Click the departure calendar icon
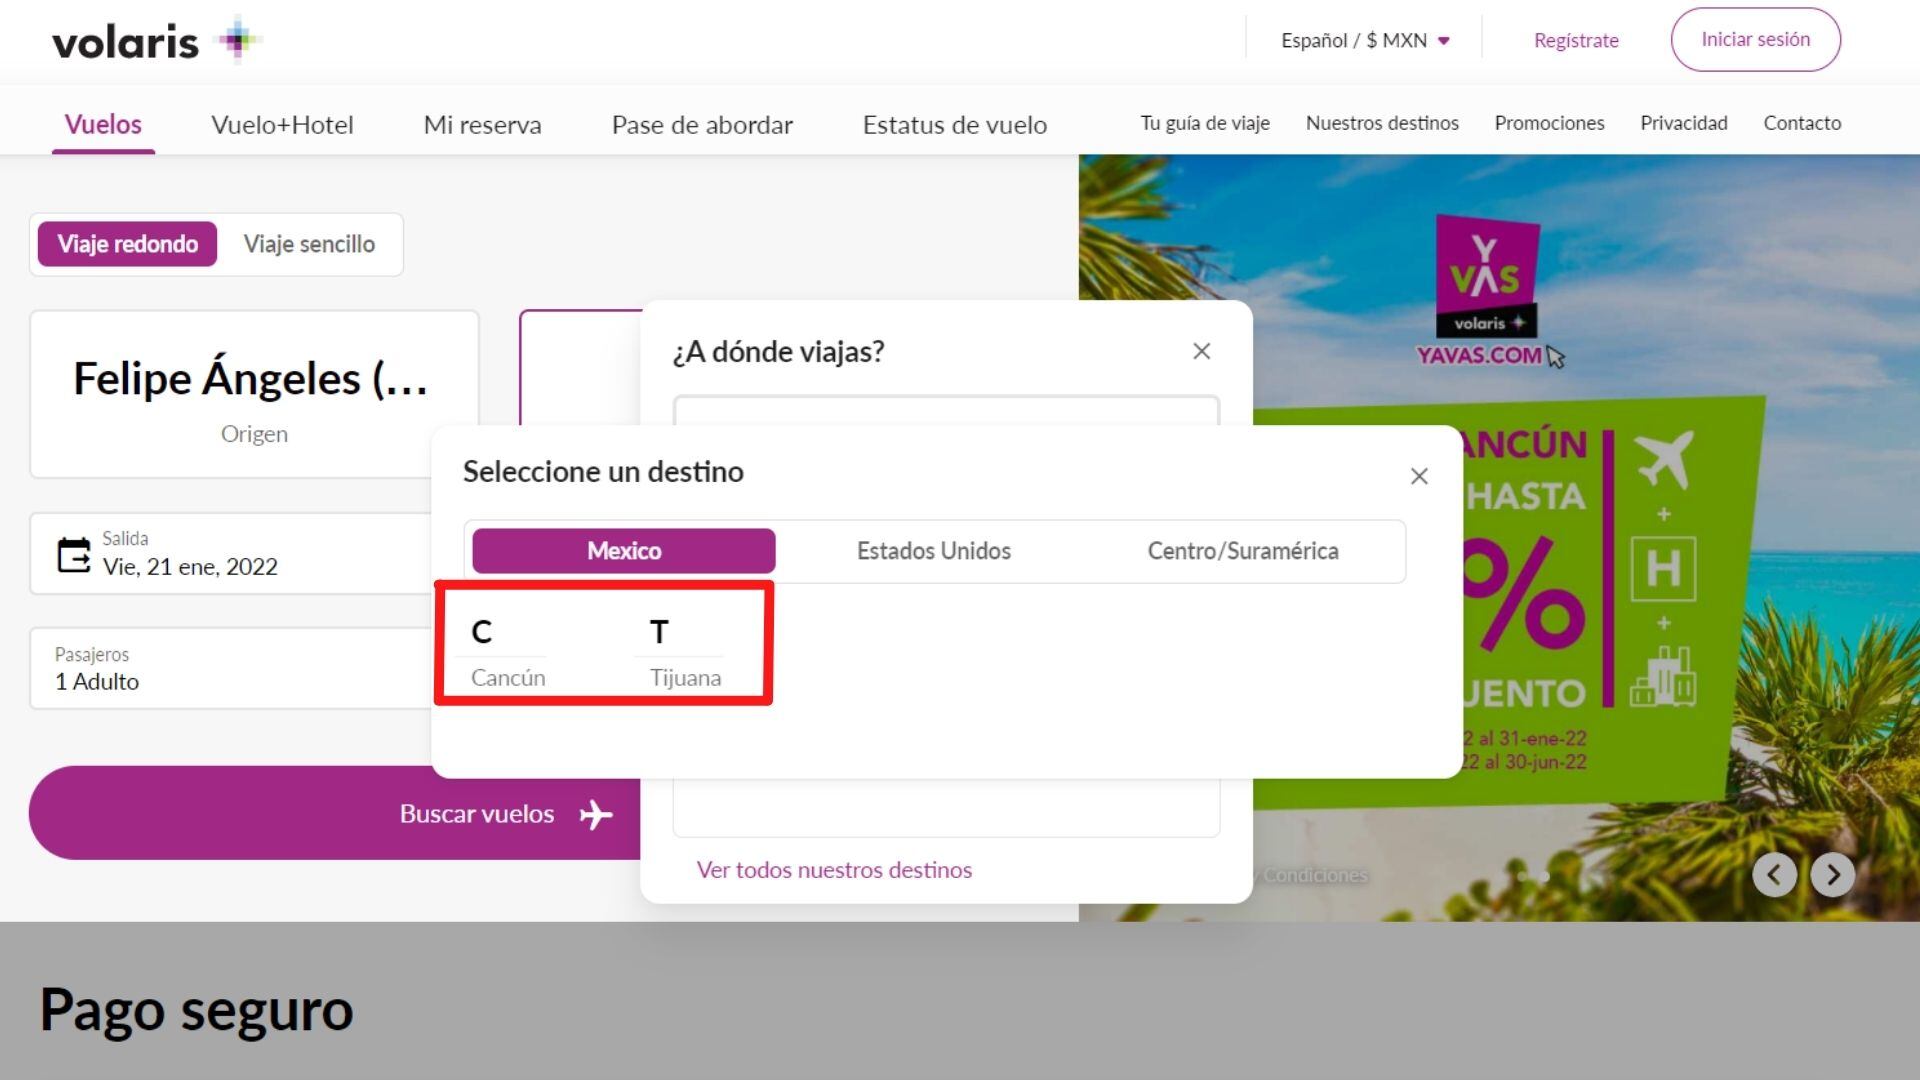The height and width of the screenshot is (1080, 1920). [73, 555]
